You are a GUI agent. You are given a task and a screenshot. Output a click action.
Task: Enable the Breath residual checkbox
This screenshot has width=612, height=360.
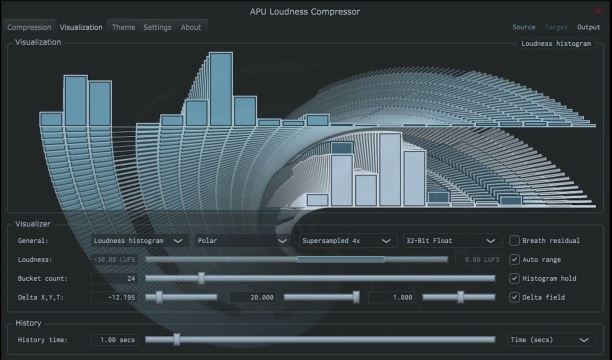[514, 241]
